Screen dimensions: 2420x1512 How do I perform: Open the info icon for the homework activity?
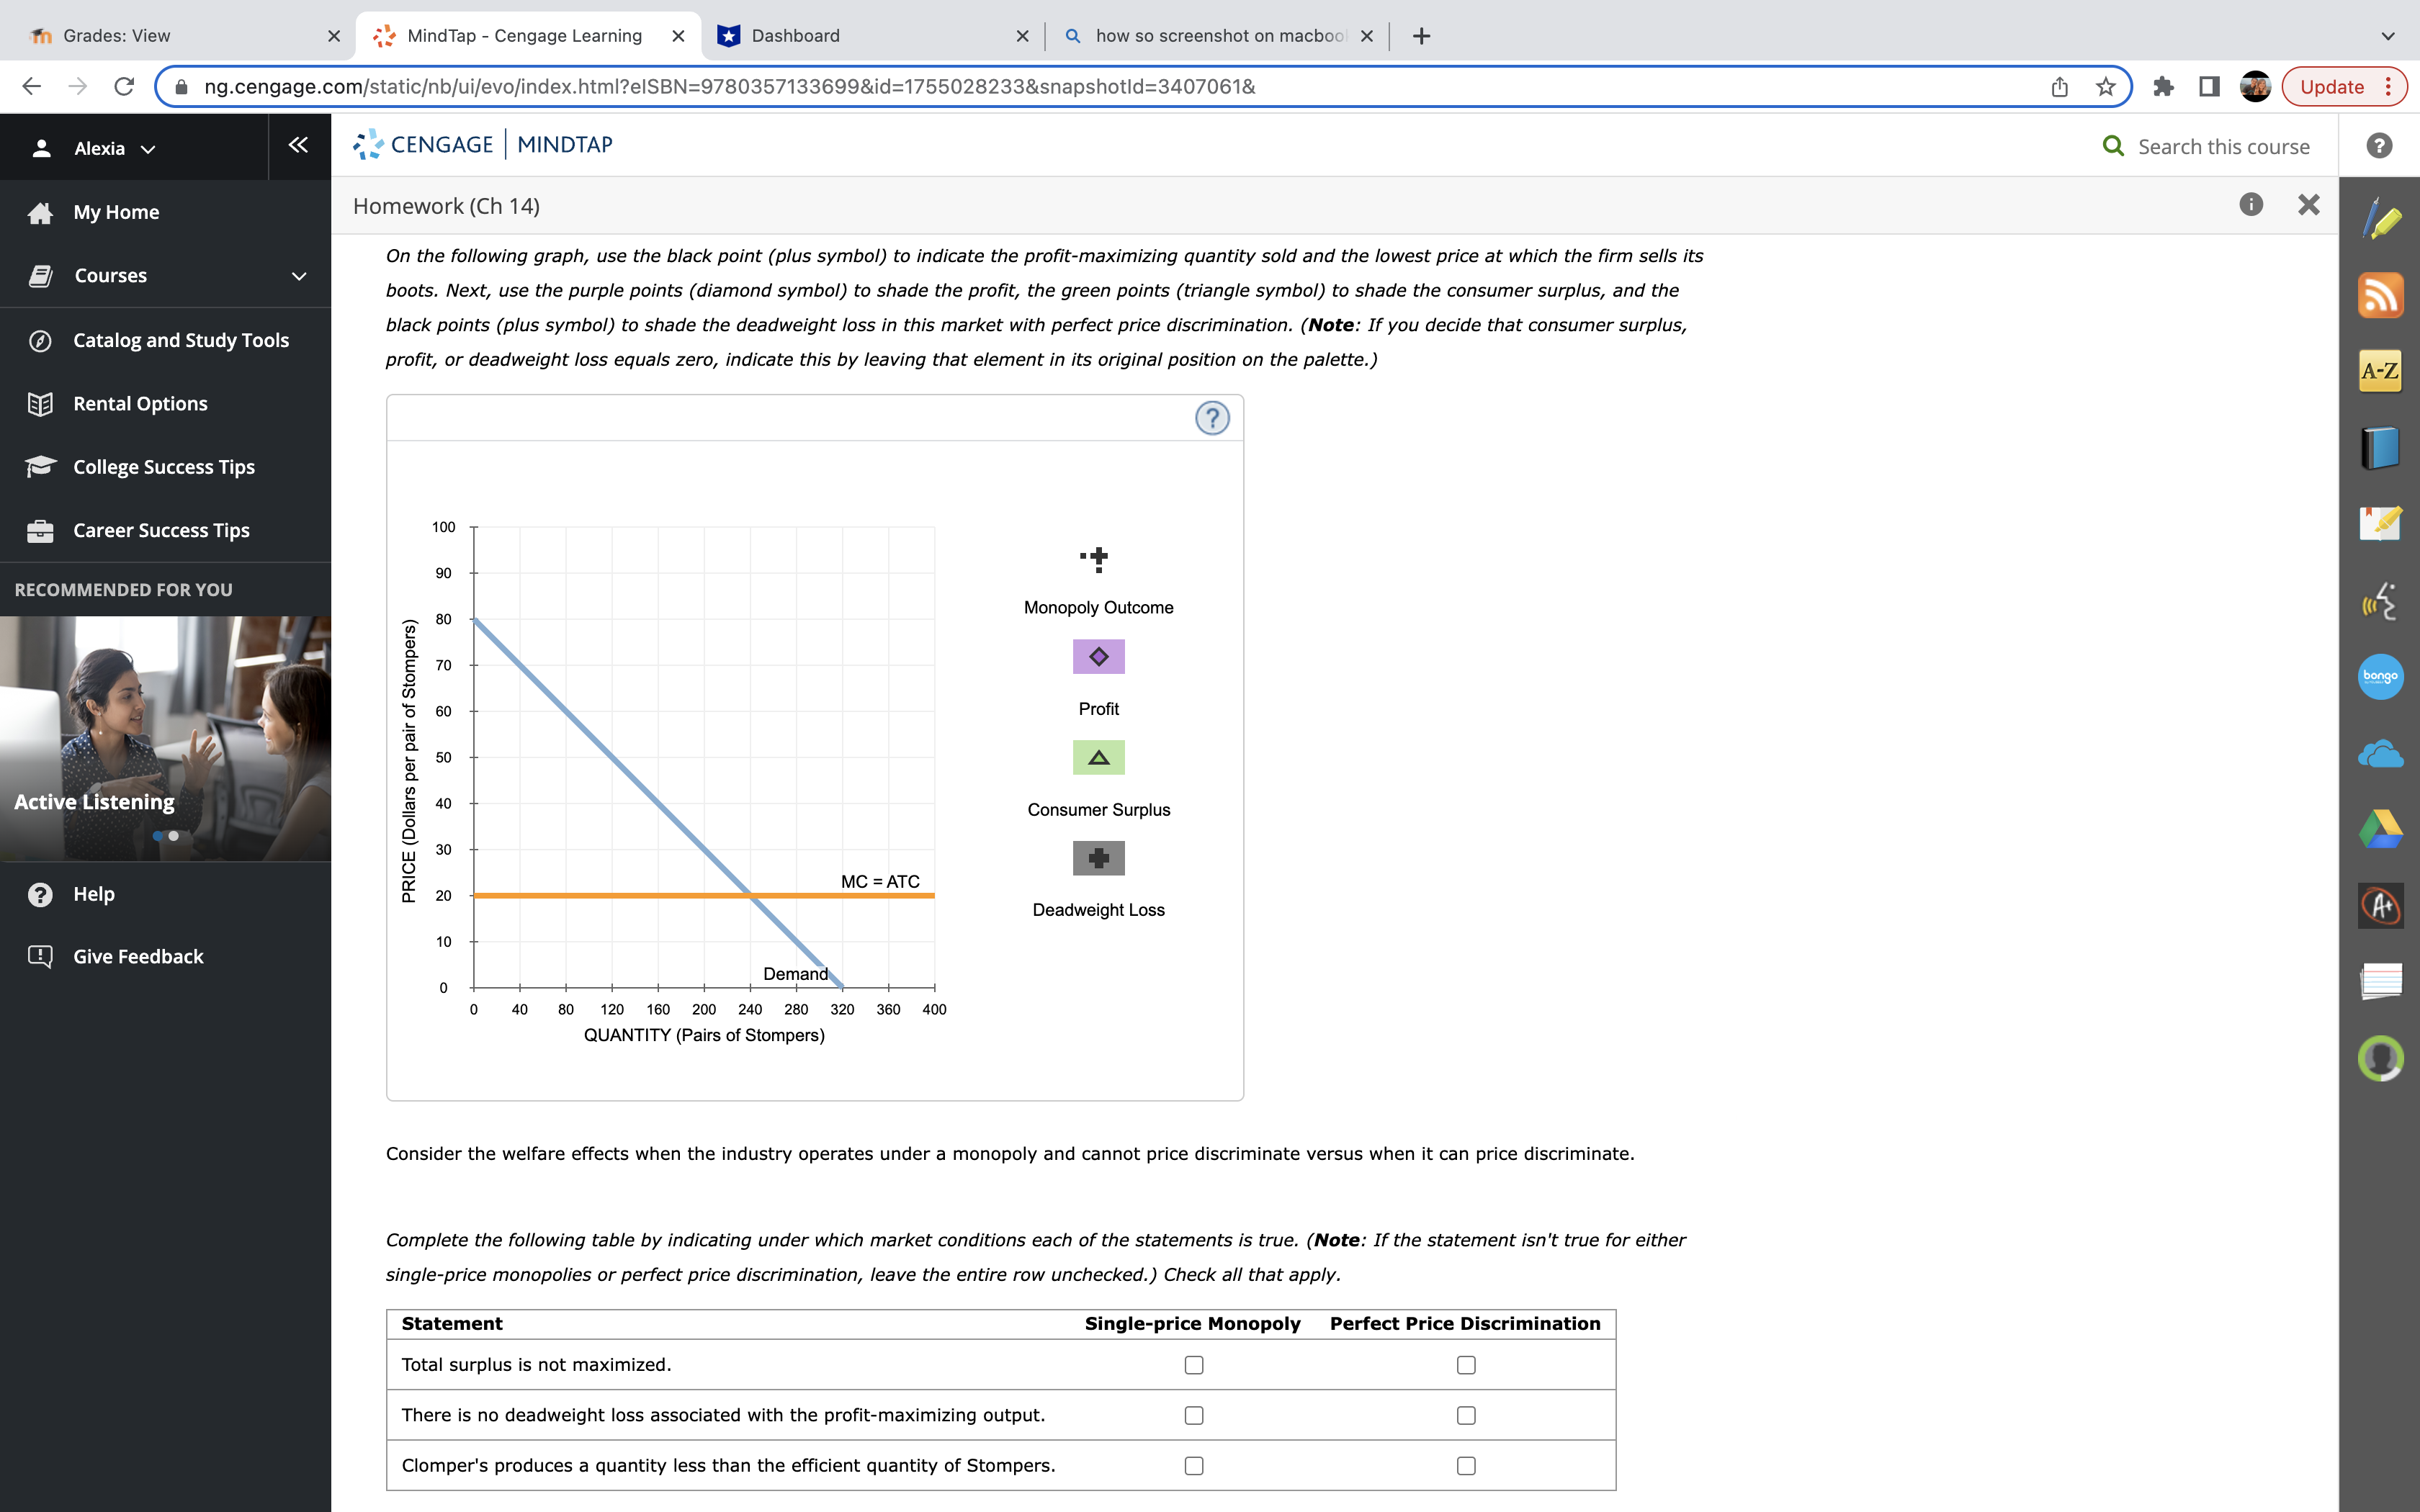pos(2251,205)
